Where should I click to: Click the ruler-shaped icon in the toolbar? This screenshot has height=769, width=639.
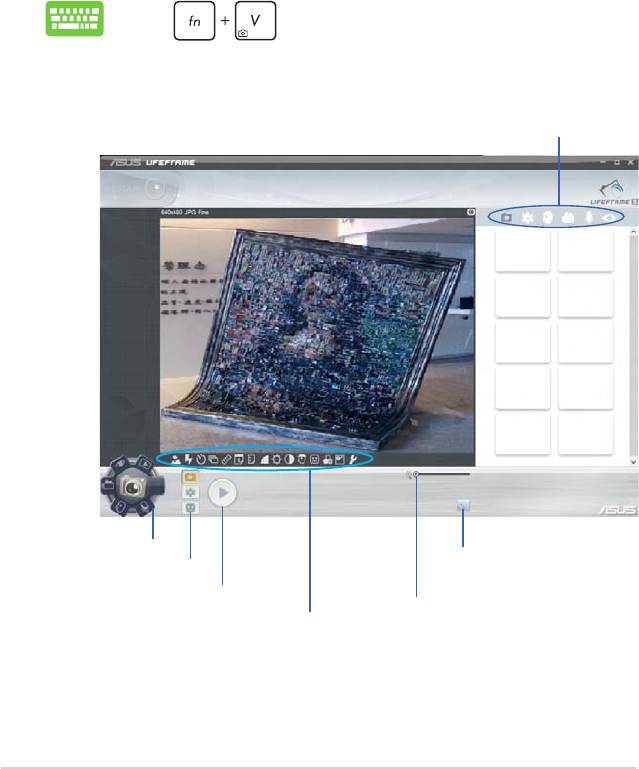click(x=226, y=460)
